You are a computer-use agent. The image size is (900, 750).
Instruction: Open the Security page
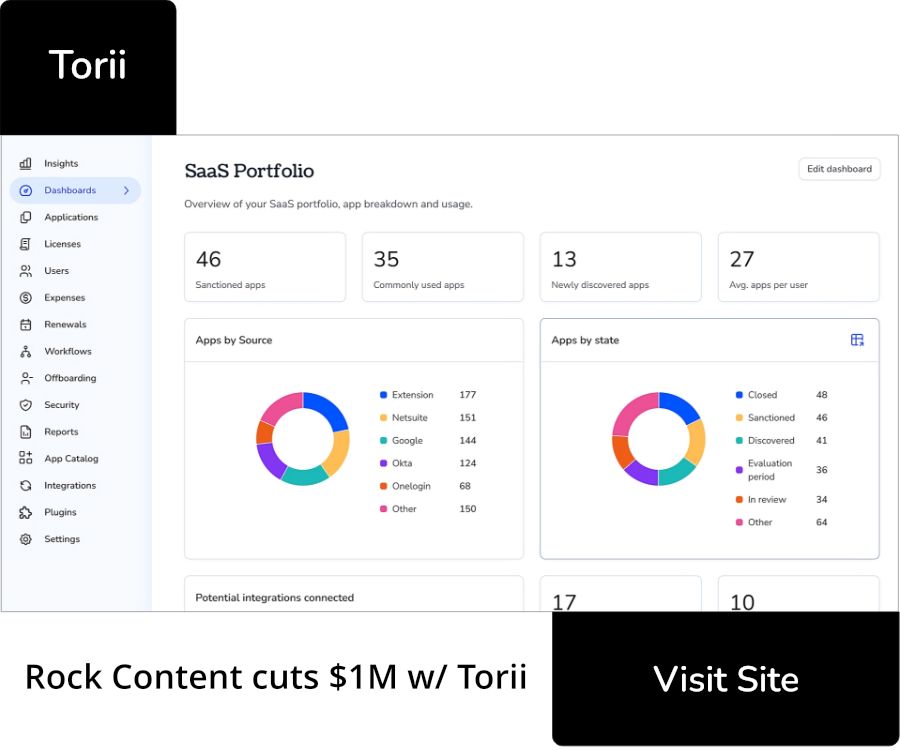point(75,405)
